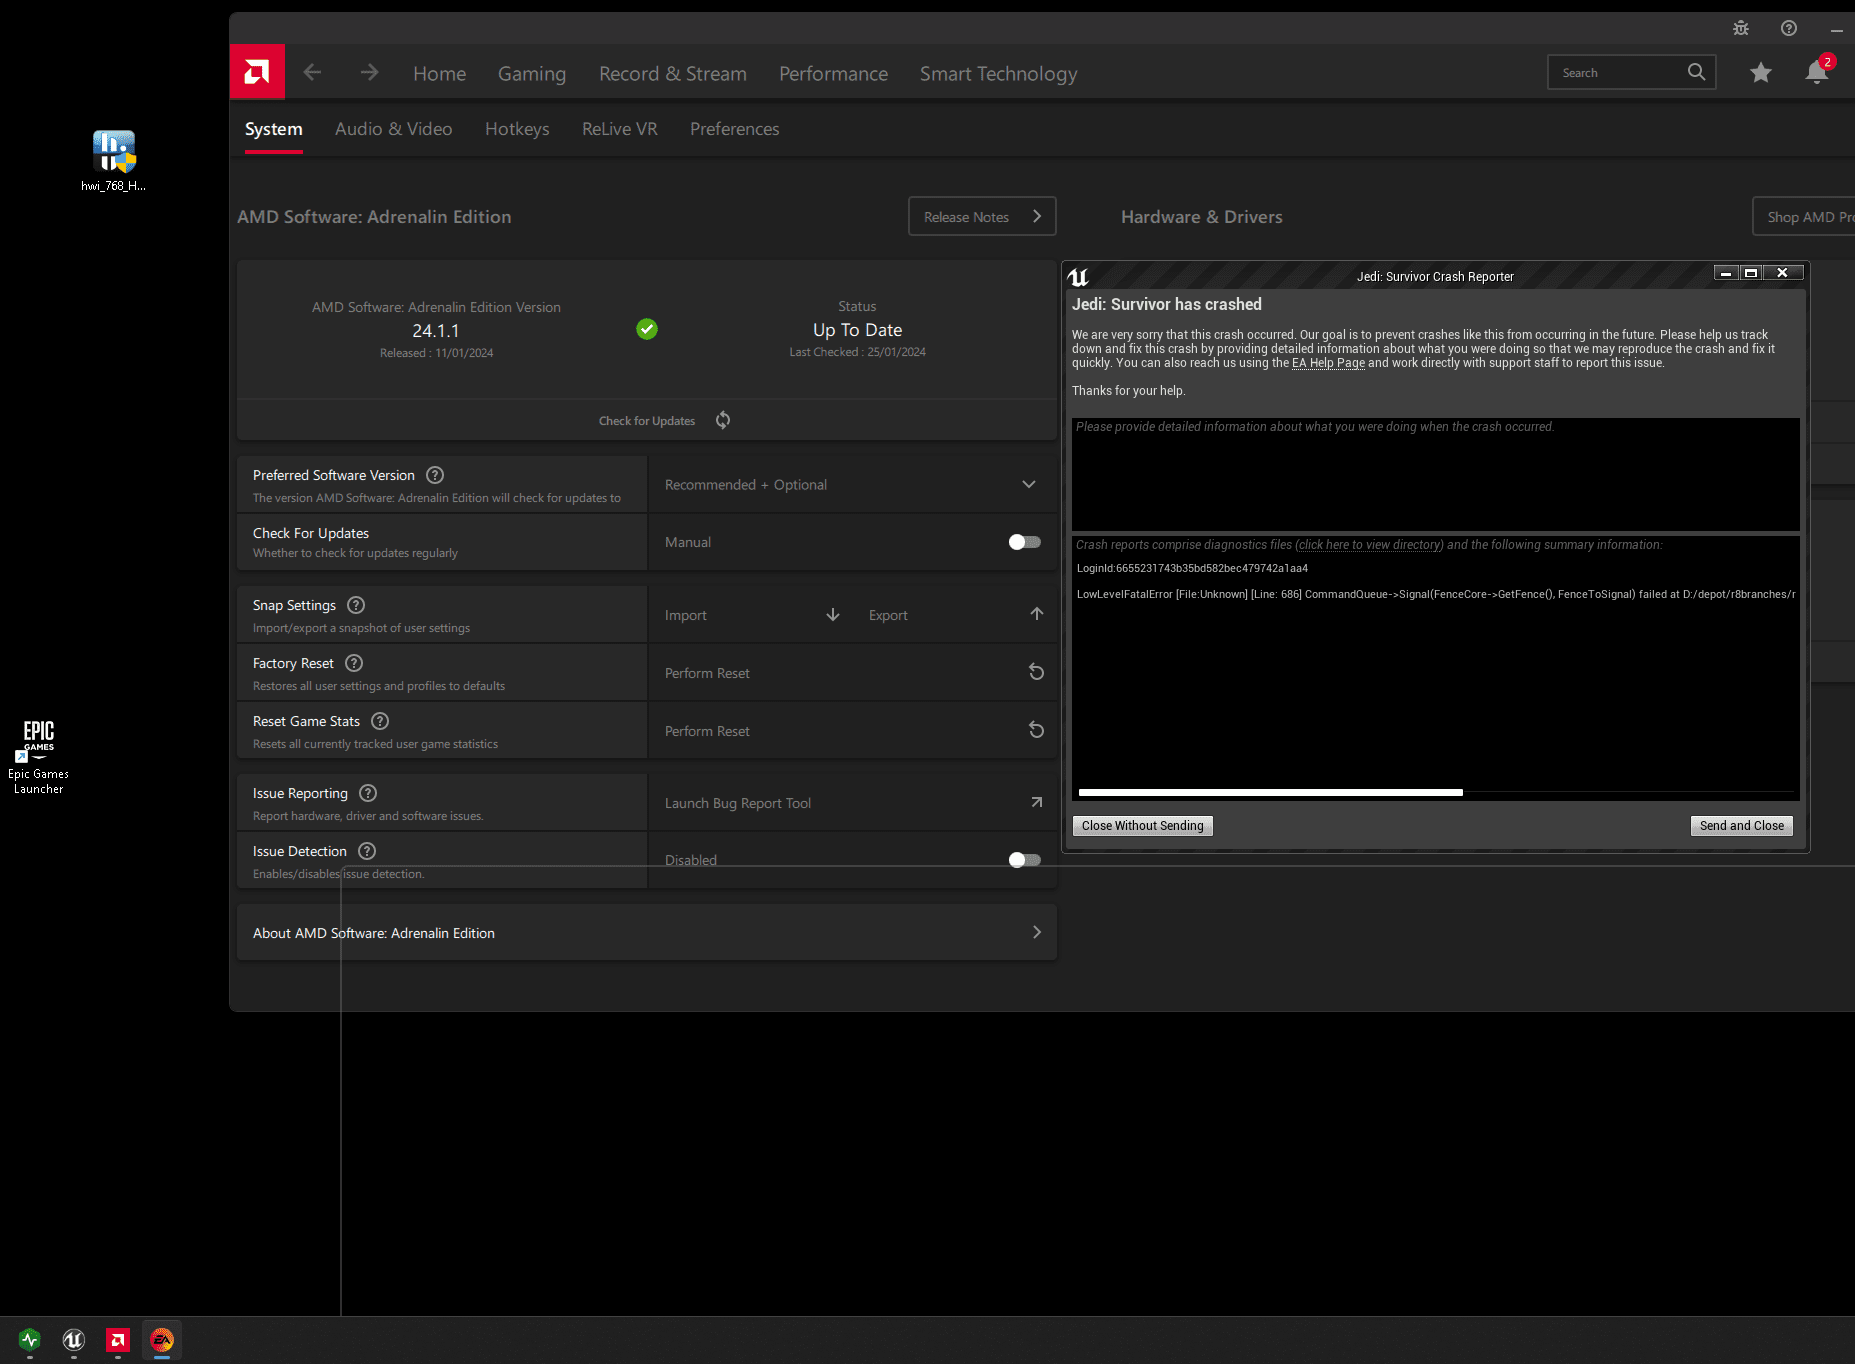Viewport: 1855px width, 1364px height.
Task: Show help for Issue Reporting
Action: (x=368, y=793)
